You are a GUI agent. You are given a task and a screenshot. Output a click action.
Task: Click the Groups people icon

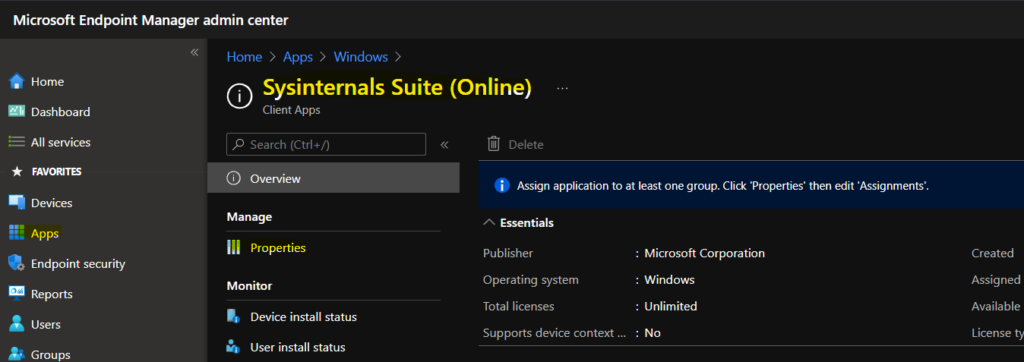point(16,354)
